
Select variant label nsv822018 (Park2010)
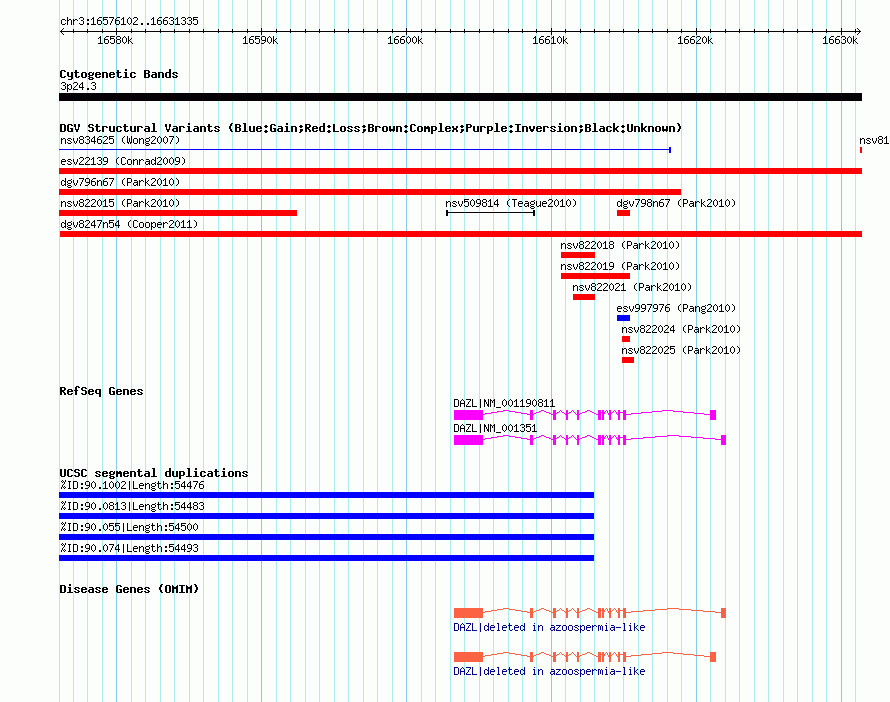pos(620,245)
